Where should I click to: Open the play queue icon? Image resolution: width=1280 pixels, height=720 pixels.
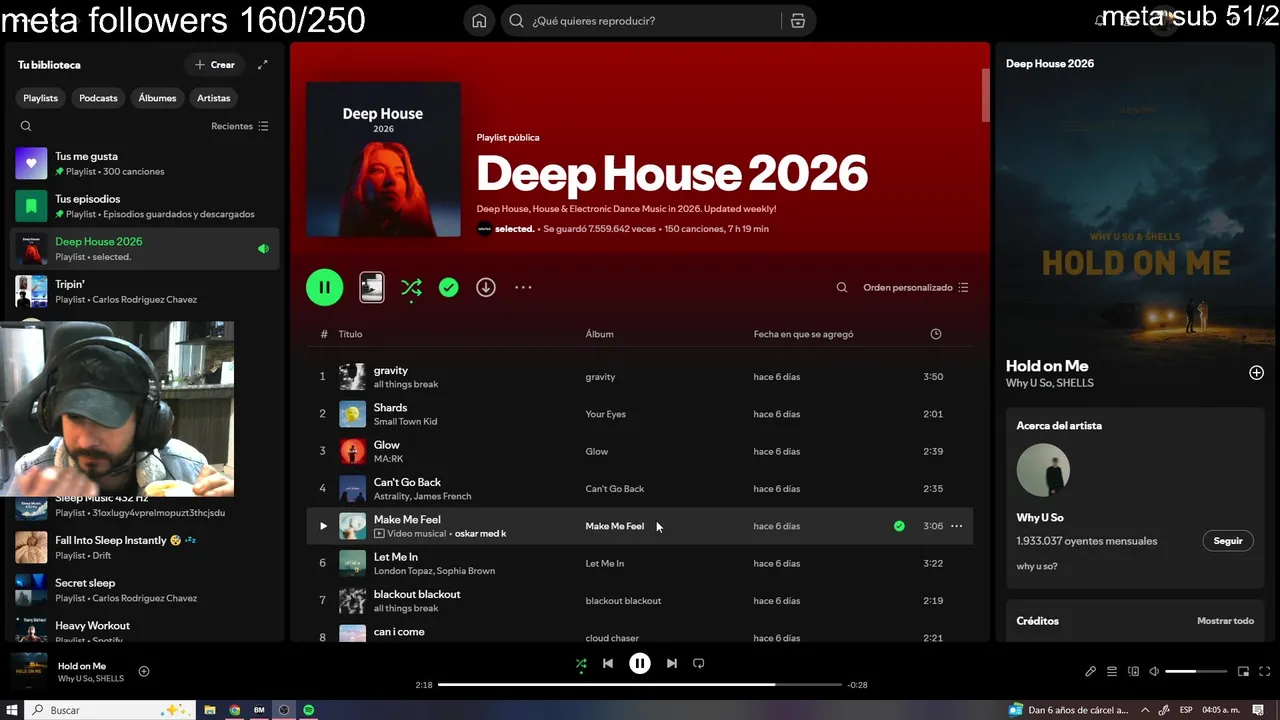click(1112, 672)
